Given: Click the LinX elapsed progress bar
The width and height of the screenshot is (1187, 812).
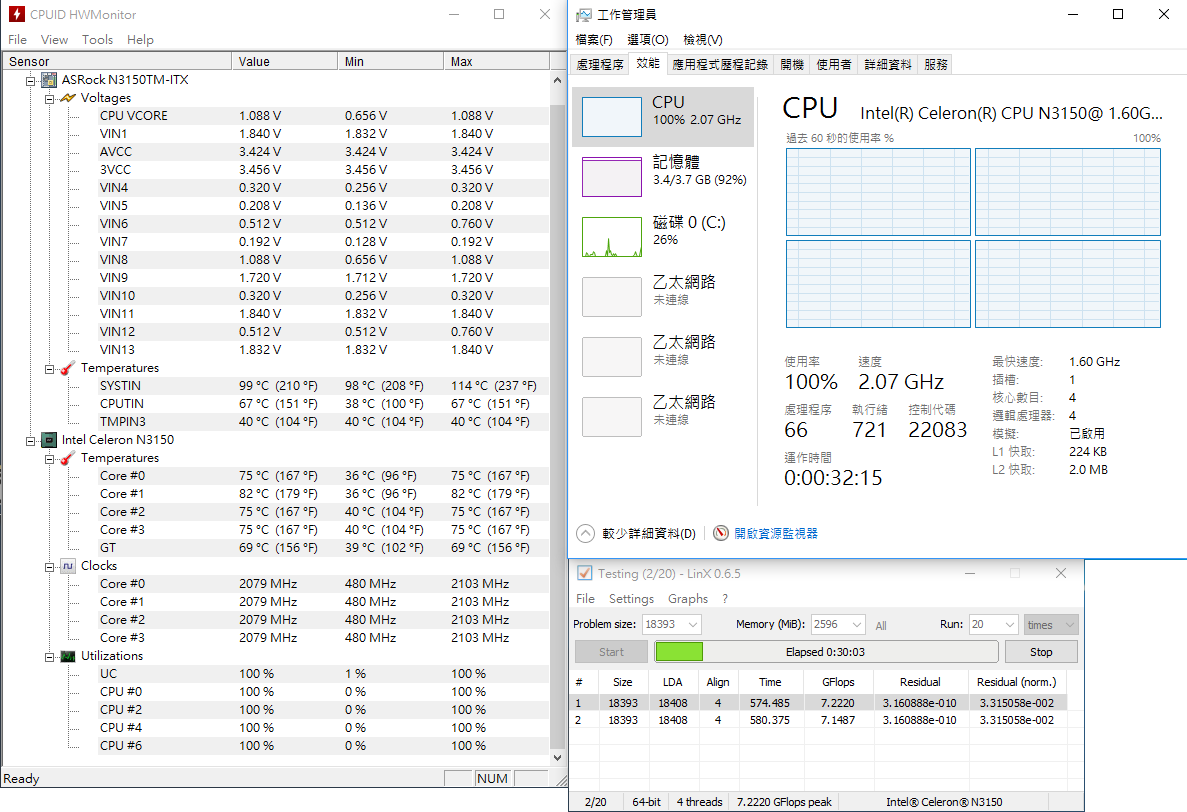Looking at the screenshot, I should (x=826, y=652).
